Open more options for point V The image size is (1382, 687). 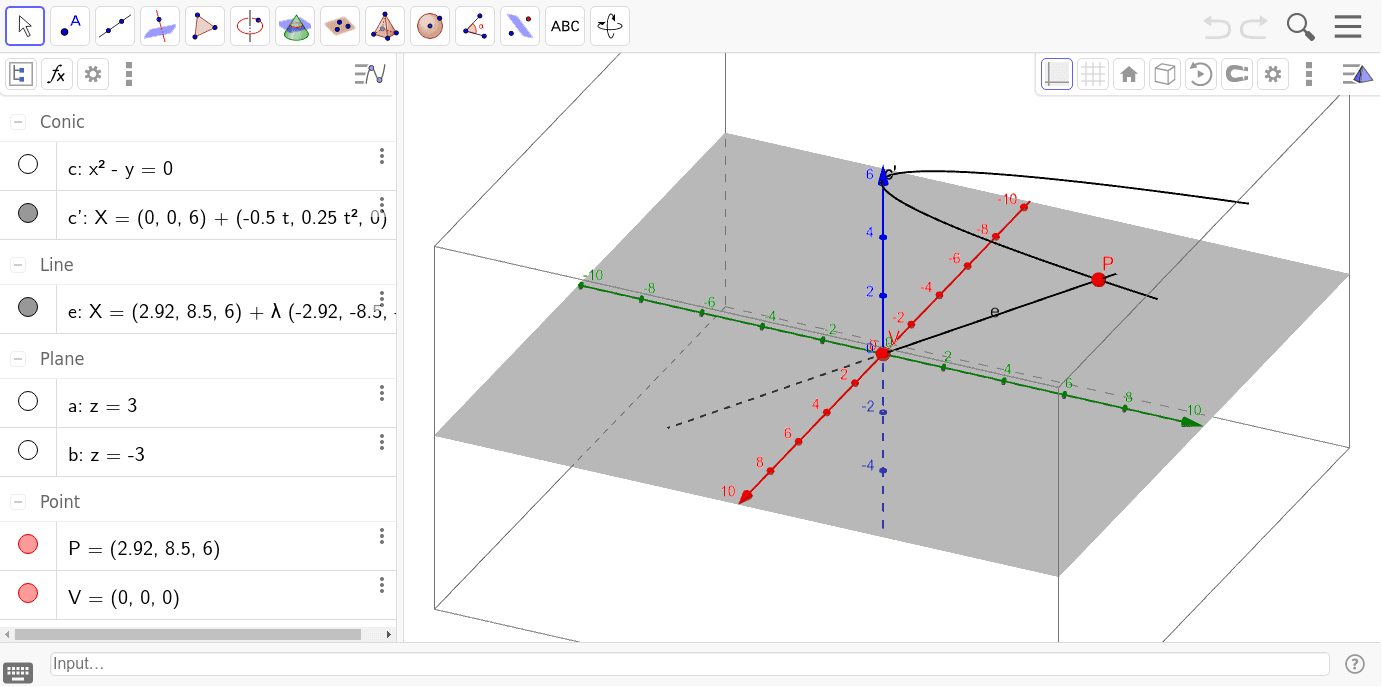(381, 585)
